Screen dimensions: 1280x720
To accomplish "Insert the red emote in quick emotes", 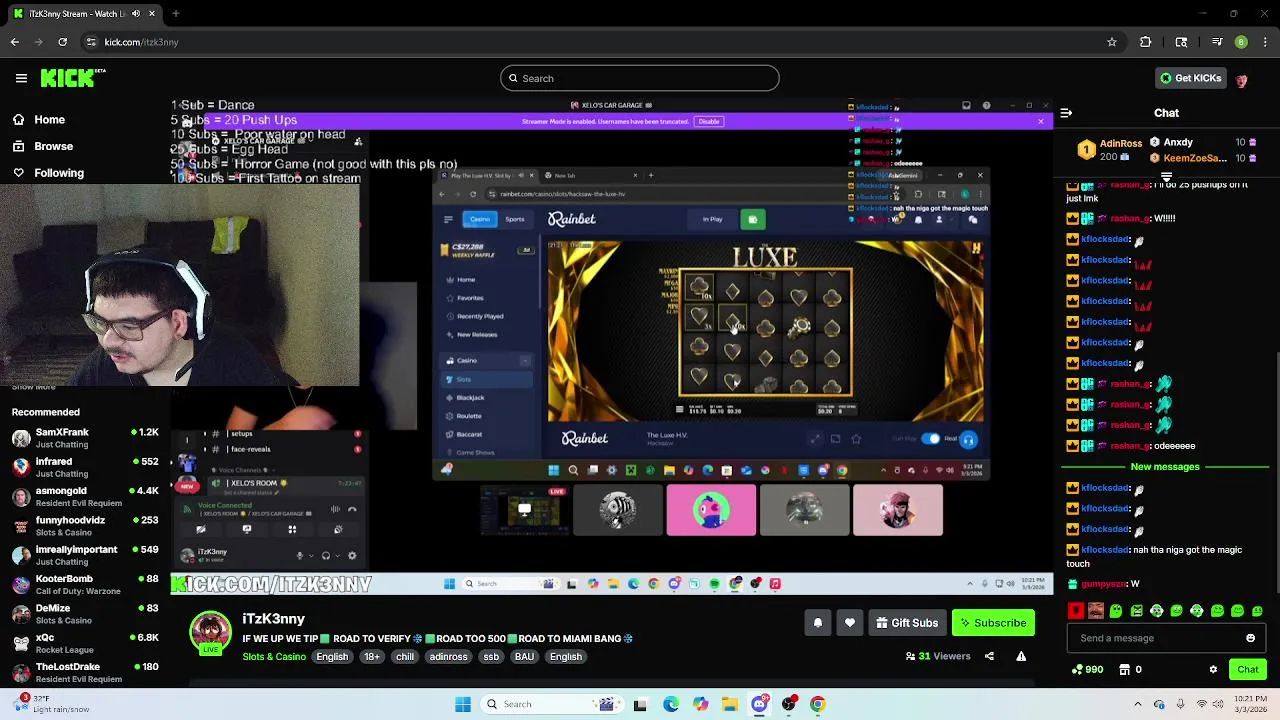I will tap(1076, 611).
